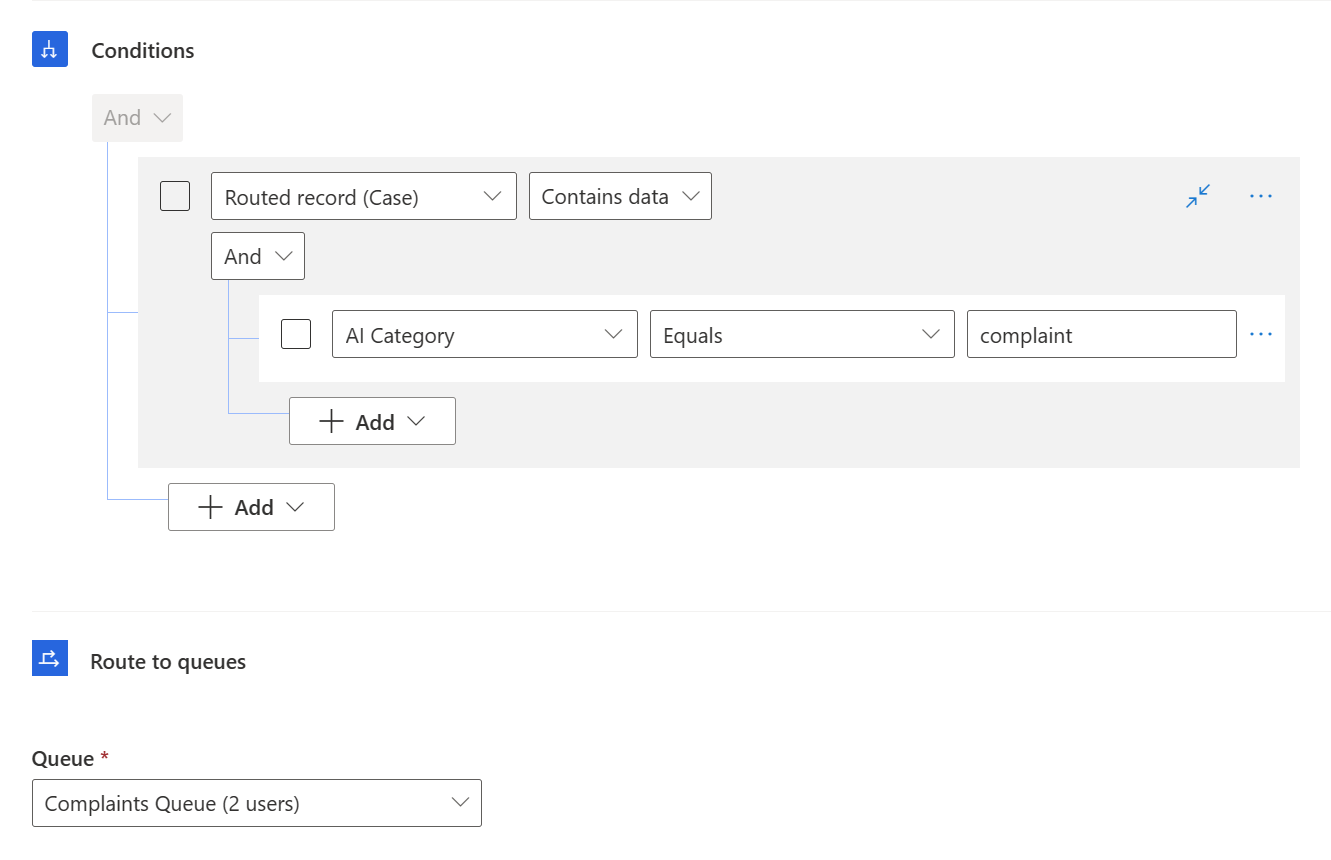The height and width of the screenshot is (860, 1331).
Task: Open the Complaints Queue selection dropdown
Action: (x=256, y=803)
